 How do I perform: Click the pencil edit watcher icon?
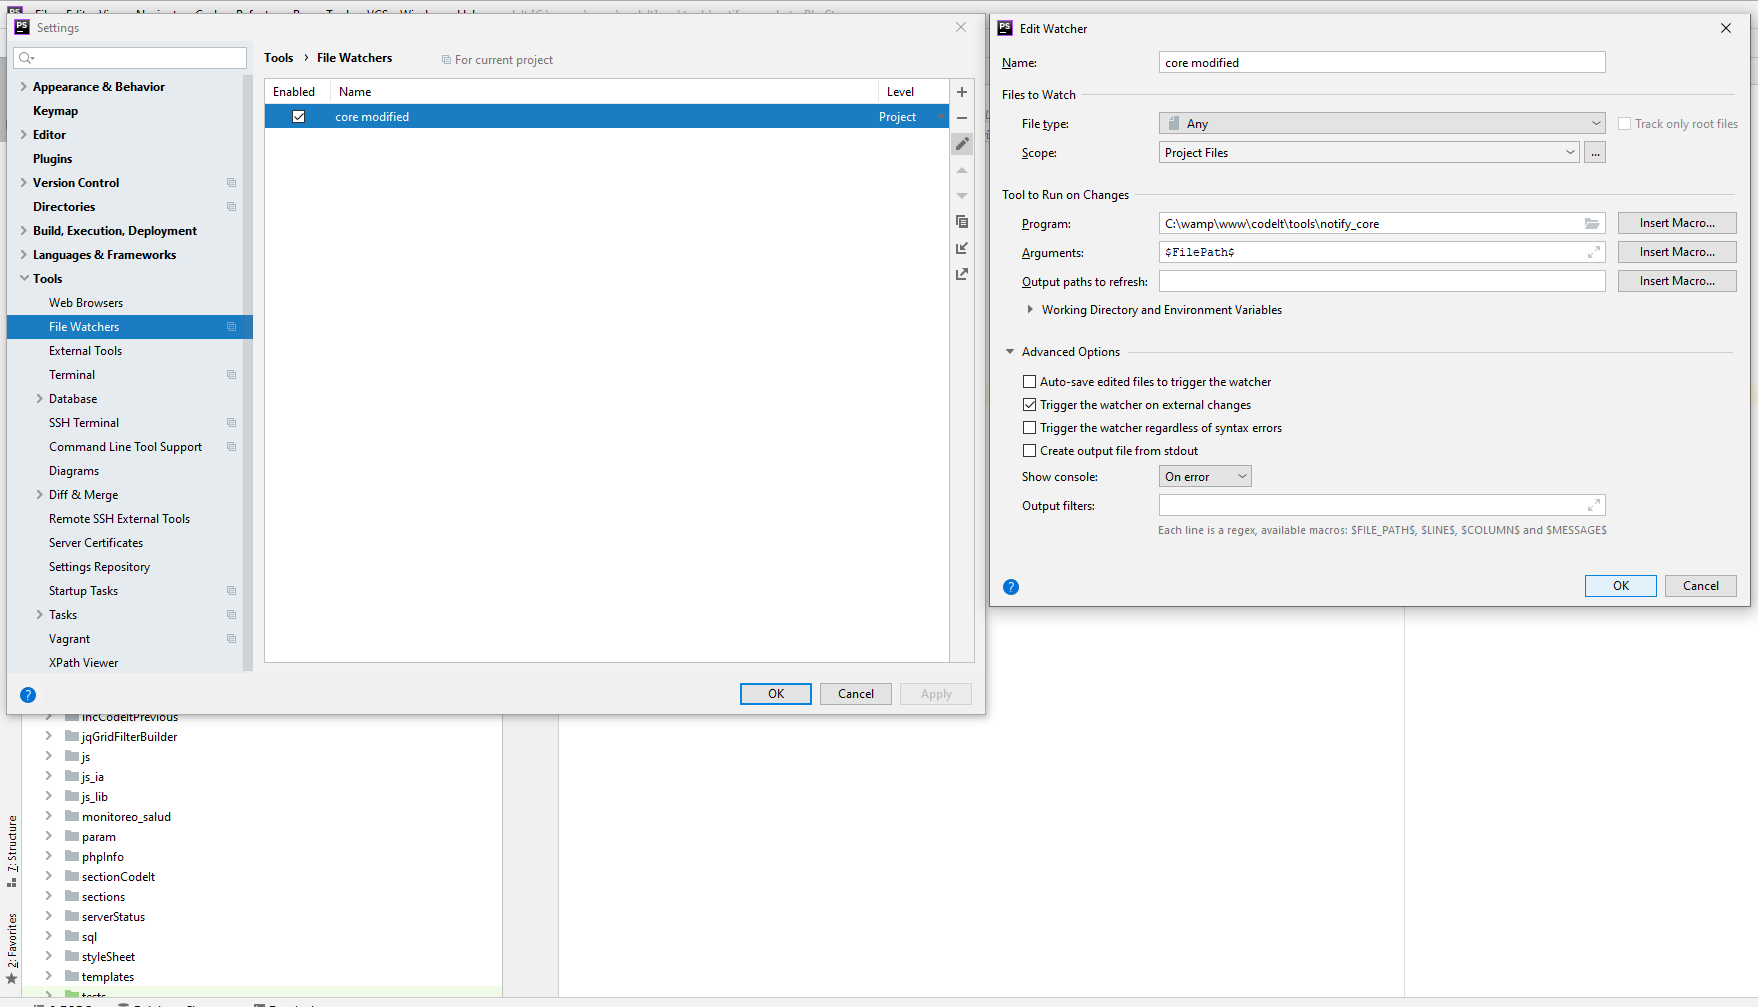pos(962,144)
